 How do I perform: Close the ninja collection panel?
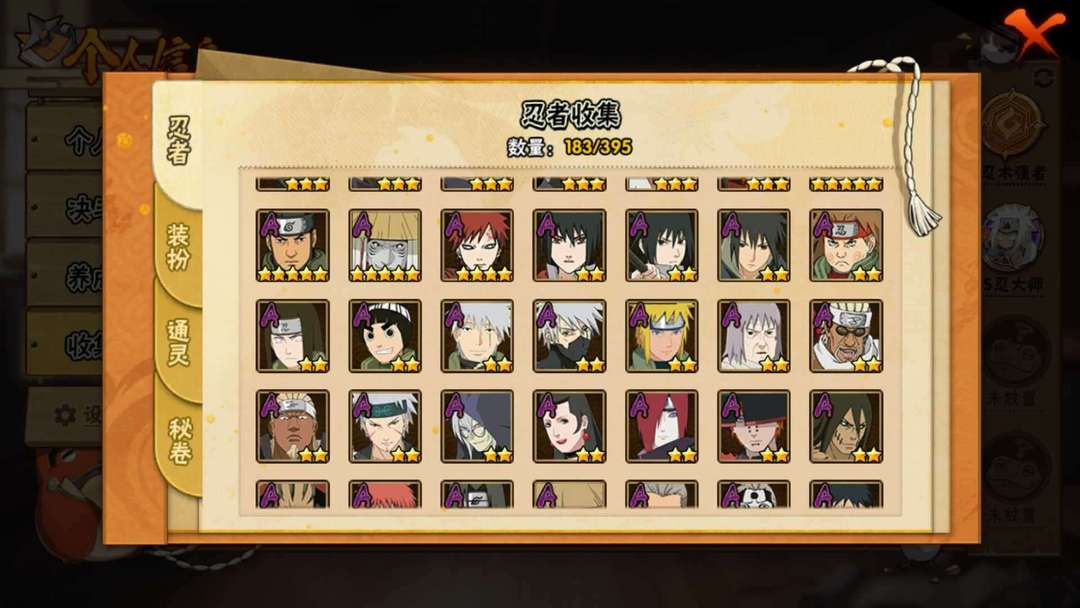click(x=1034, y=31)
